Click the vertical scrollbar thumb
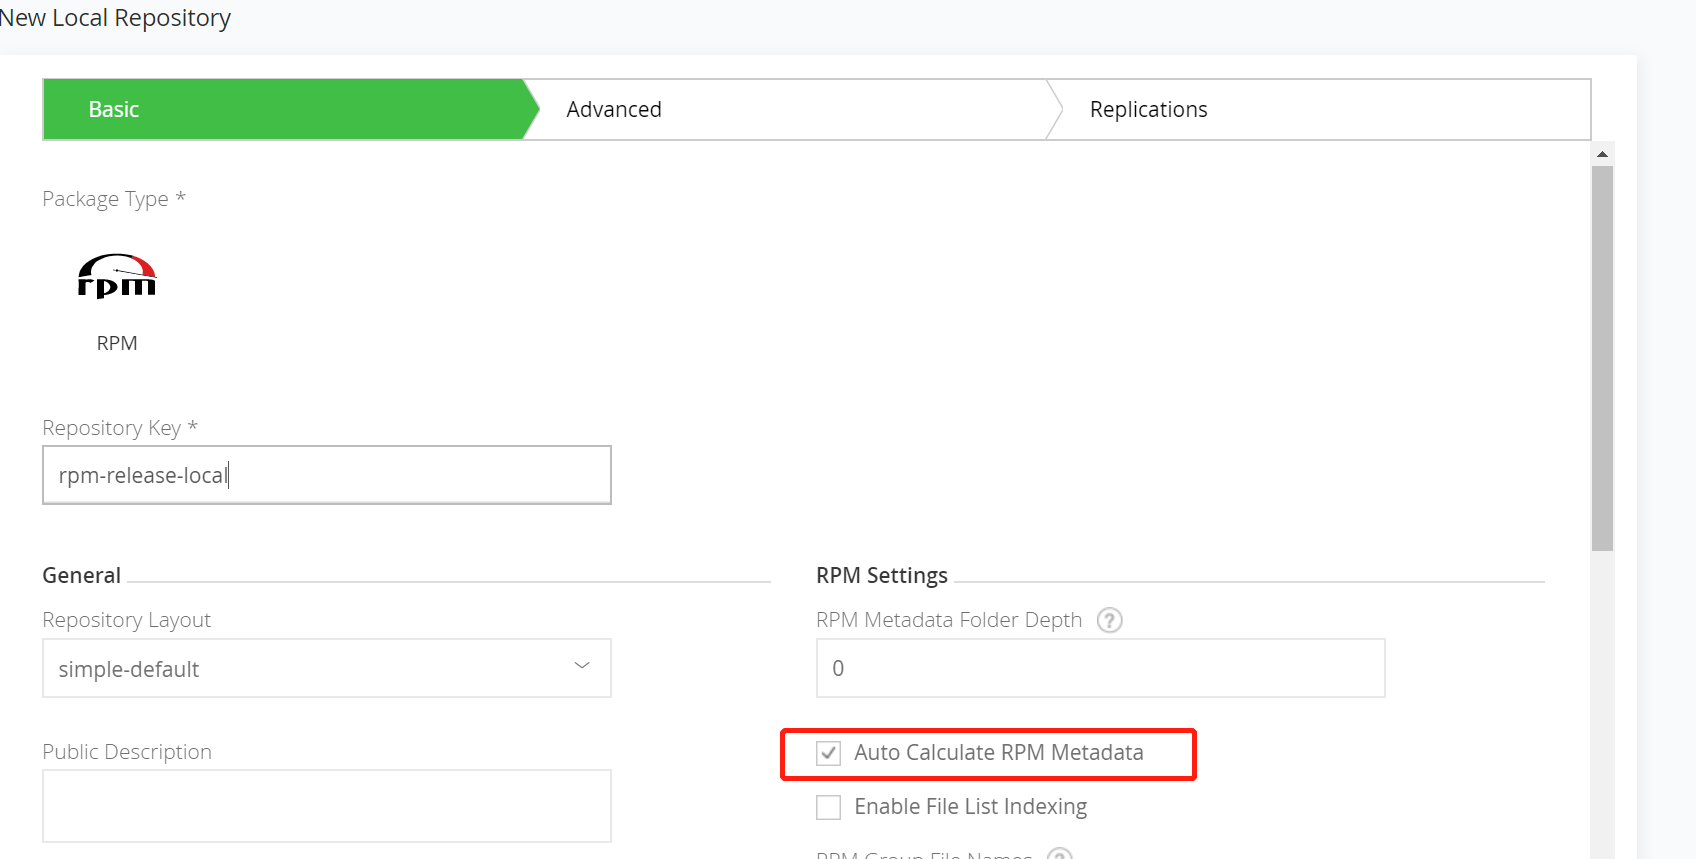Screen dimensions: 1696x859 click(1602, 358)
